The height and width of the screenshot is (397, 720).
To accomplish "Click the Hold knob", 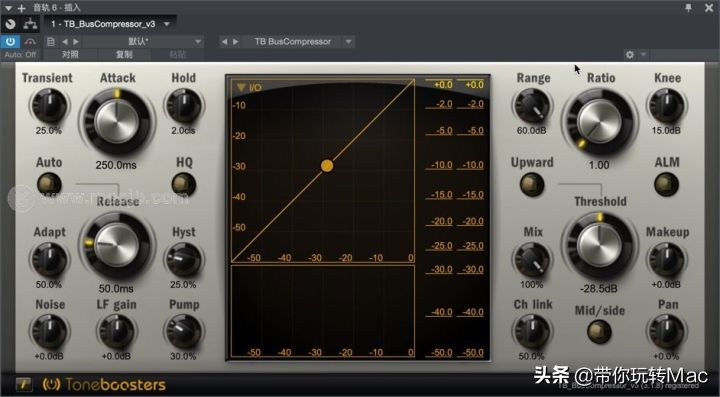I will [183, 105].
